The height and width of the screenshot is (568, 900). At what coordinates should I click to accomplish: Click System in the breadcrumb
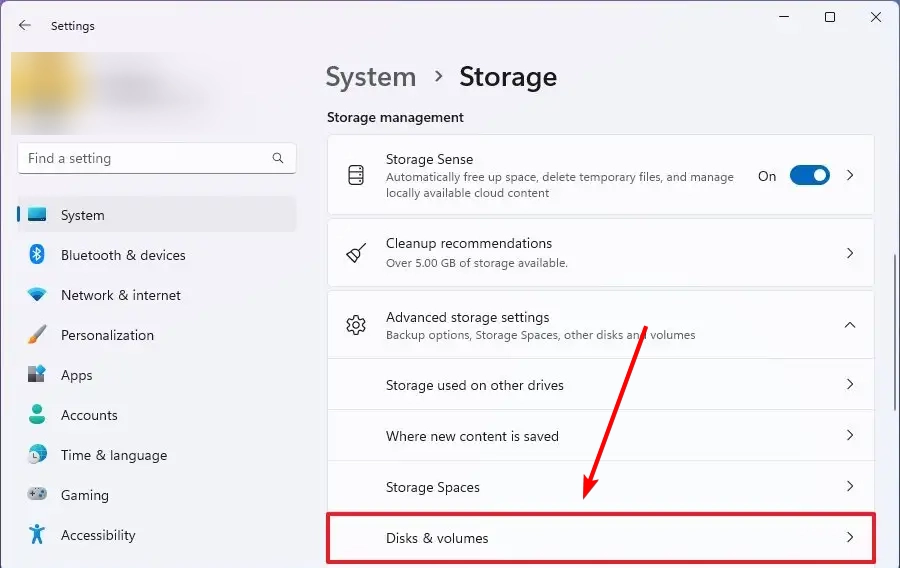pyautogui.click(x=371, y=77)
